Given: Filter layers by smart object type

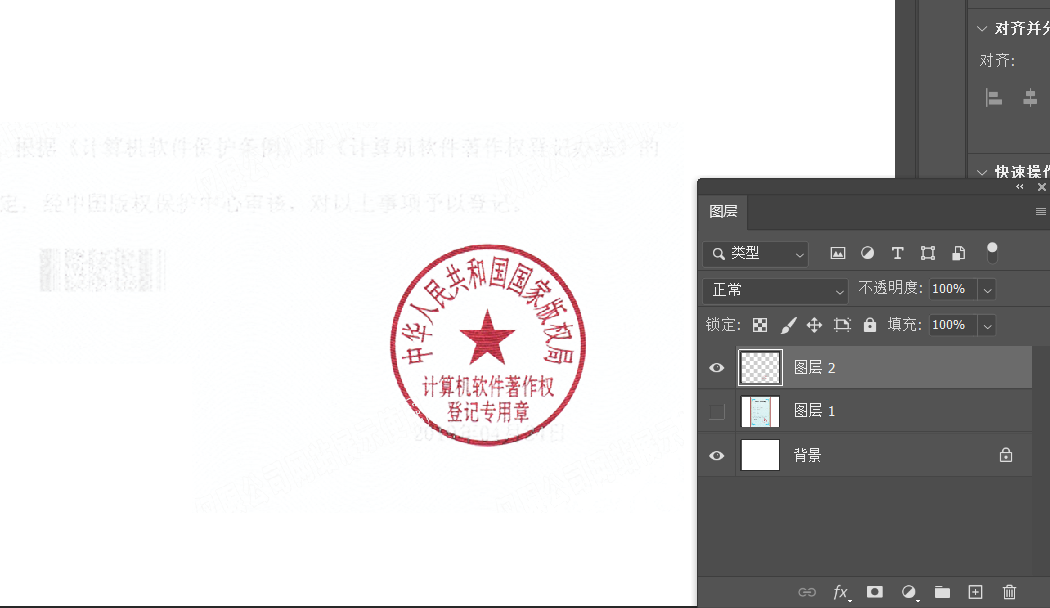Looking at the screenshot, I should click(x=959, y=253).
